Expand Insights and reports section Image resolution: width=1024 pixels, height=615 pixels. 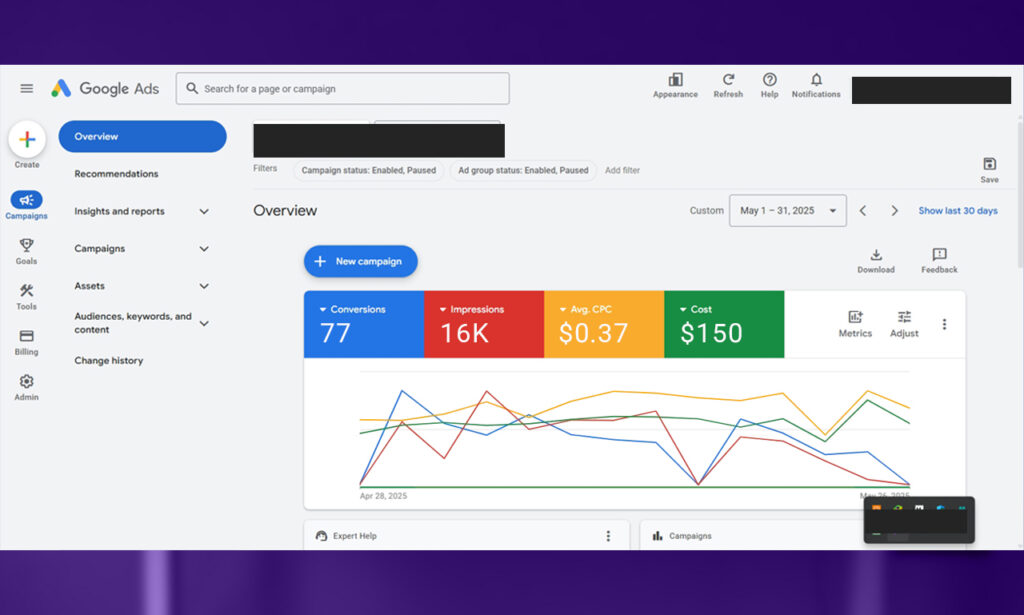click(x=142, y=212)
